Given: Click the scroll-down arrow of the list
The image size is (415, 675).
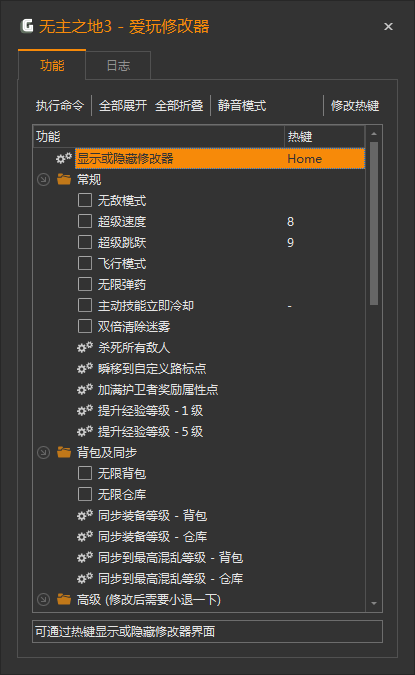Looking at the screenshot, I should click(374, 604).
